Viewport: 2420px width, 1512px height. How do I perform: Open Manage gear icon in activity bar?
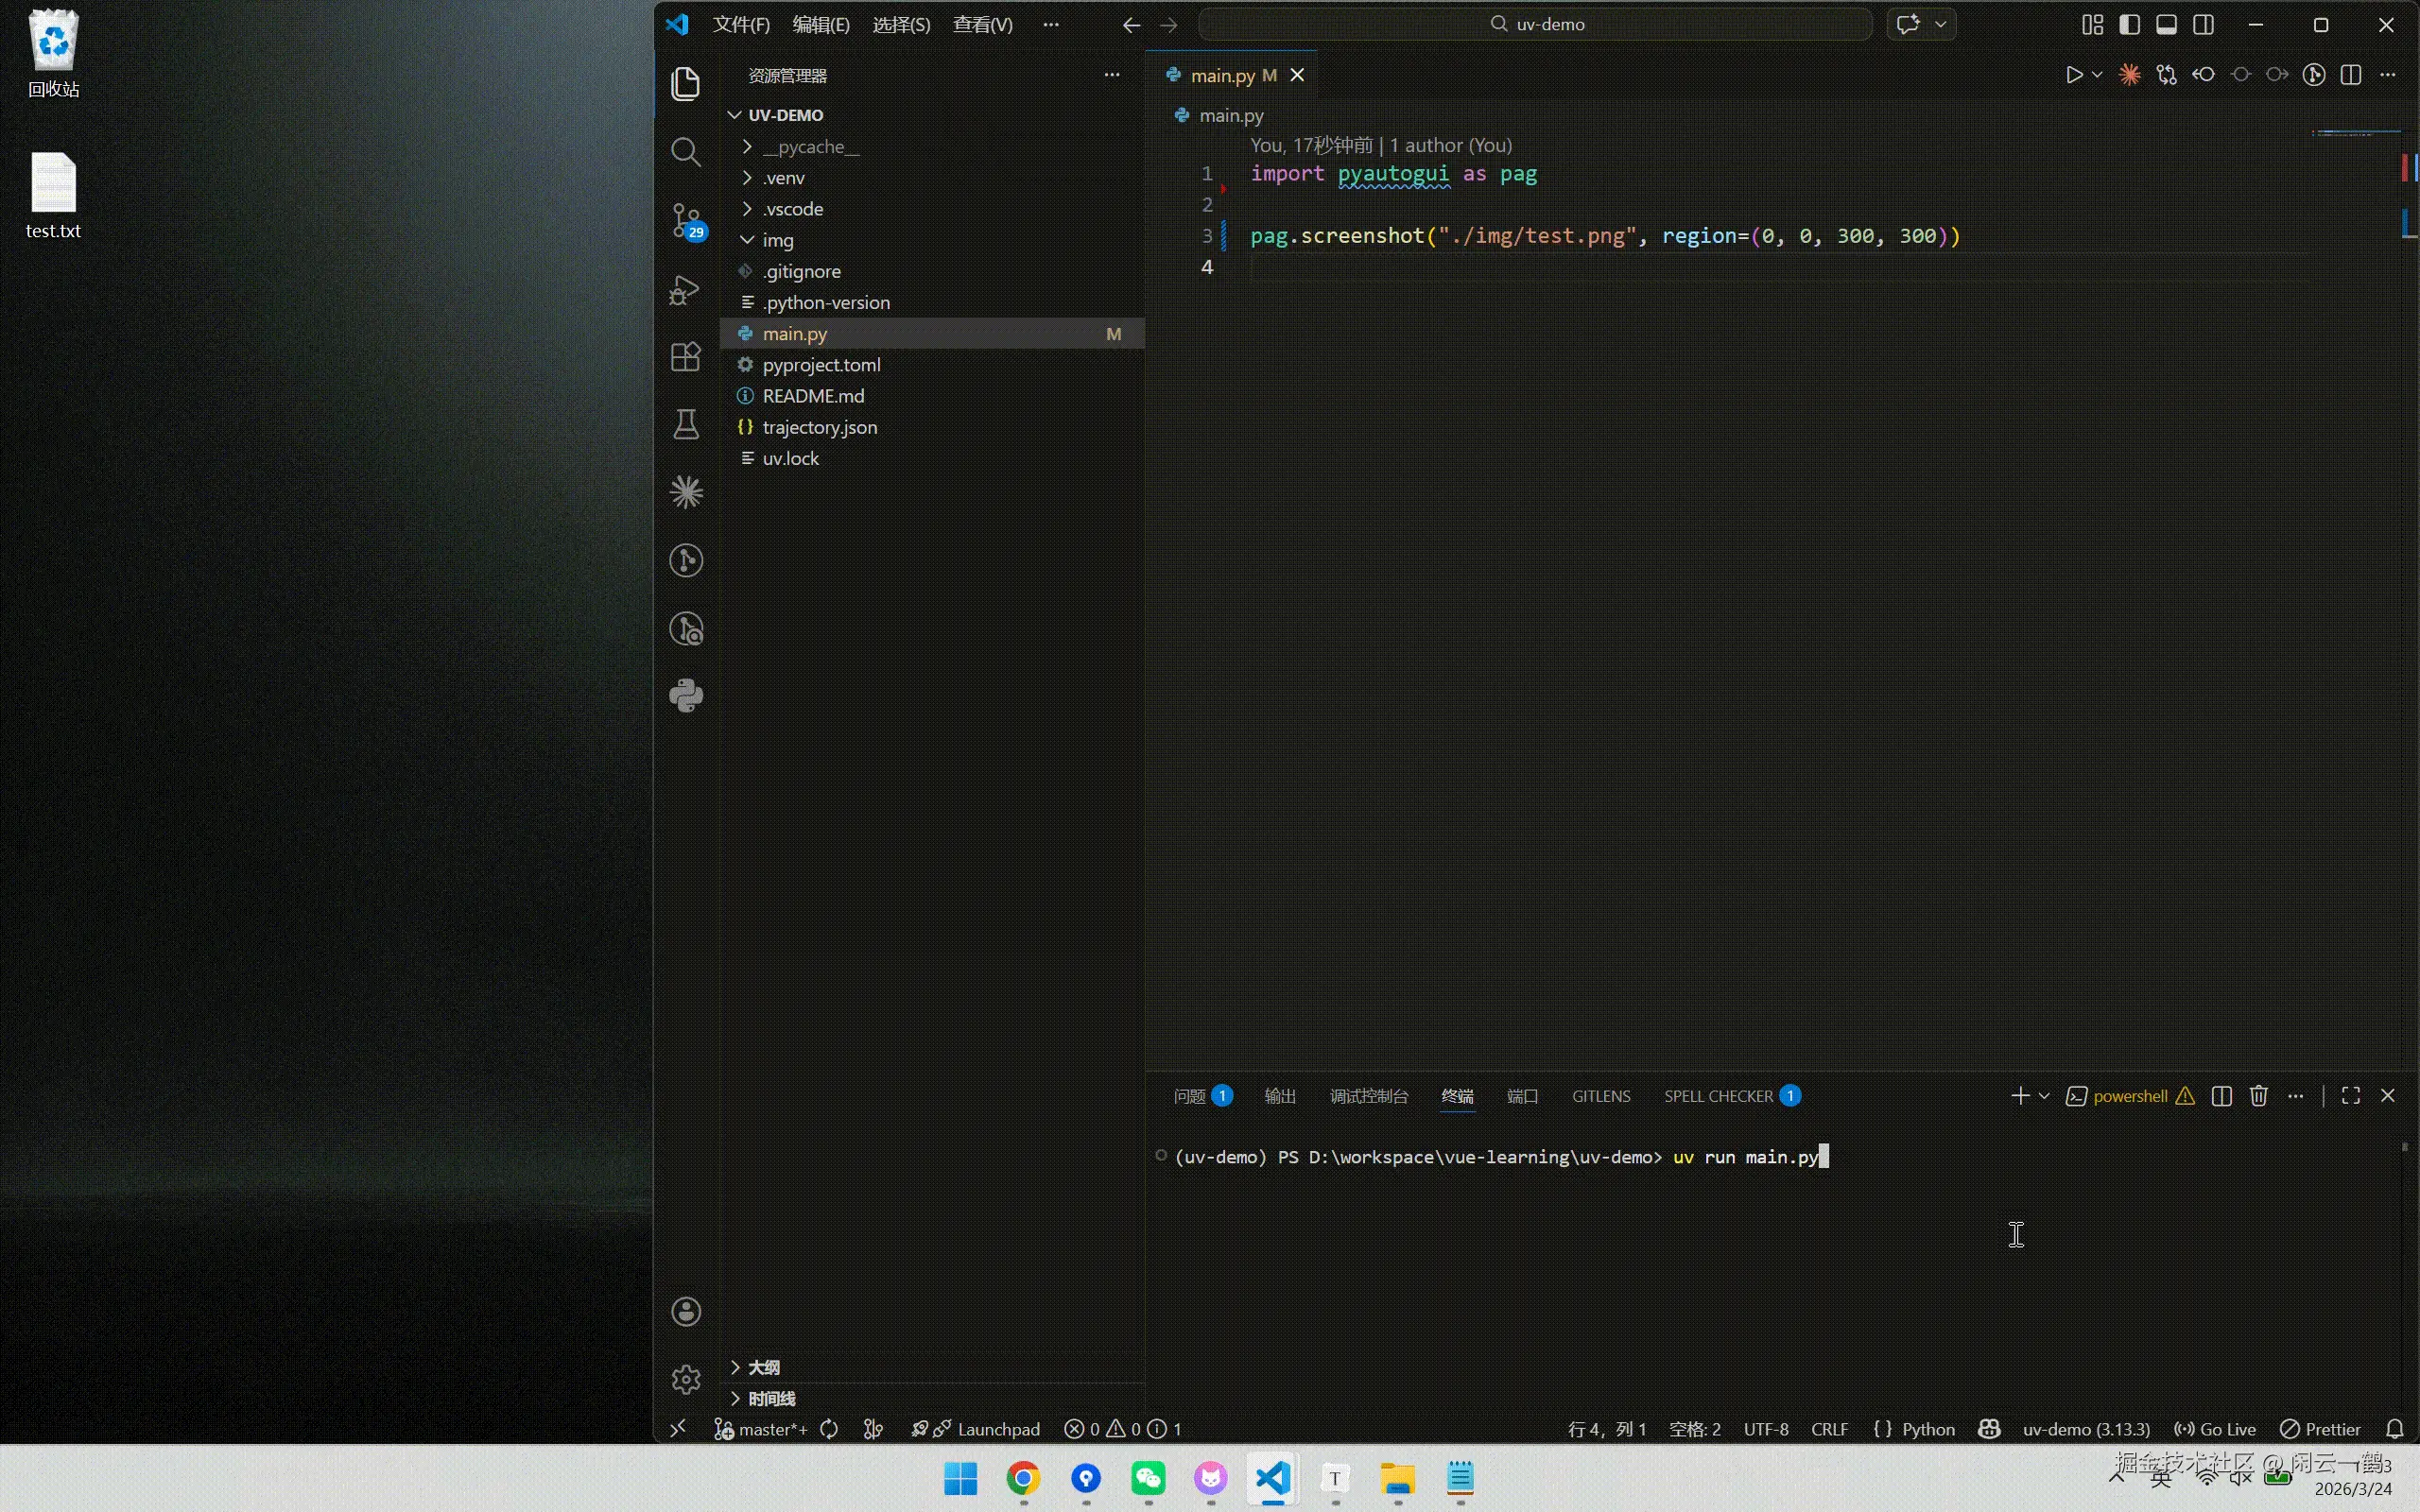coord(686,1379)
